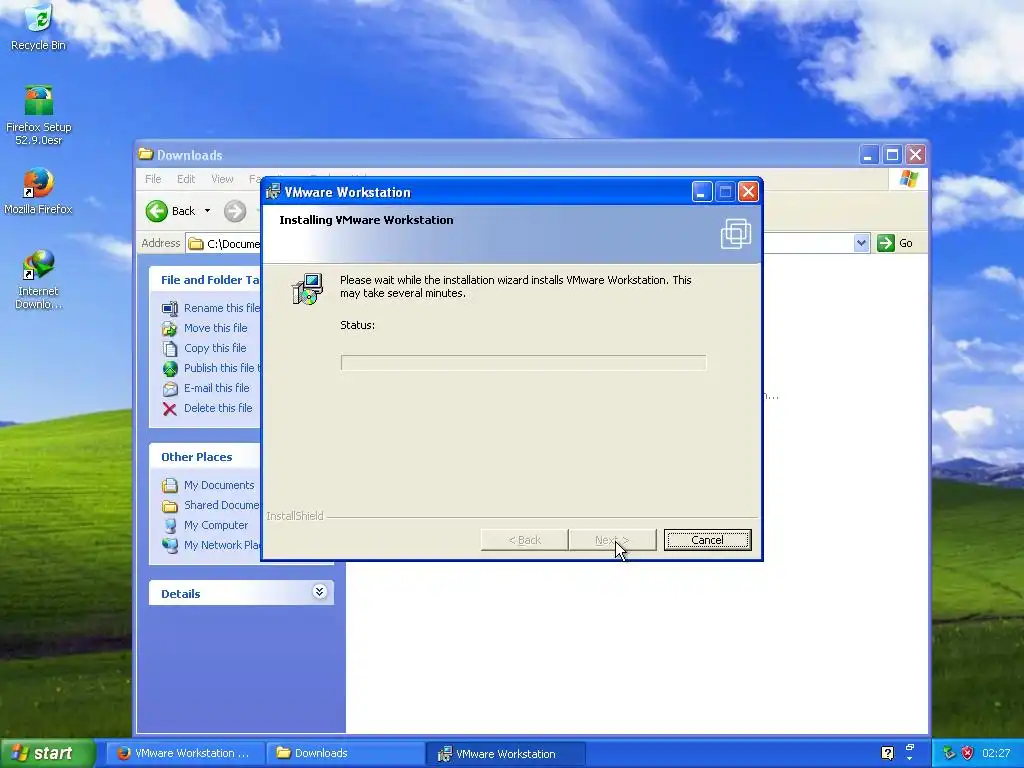Expand the Details panel chevron

point(319,592)
